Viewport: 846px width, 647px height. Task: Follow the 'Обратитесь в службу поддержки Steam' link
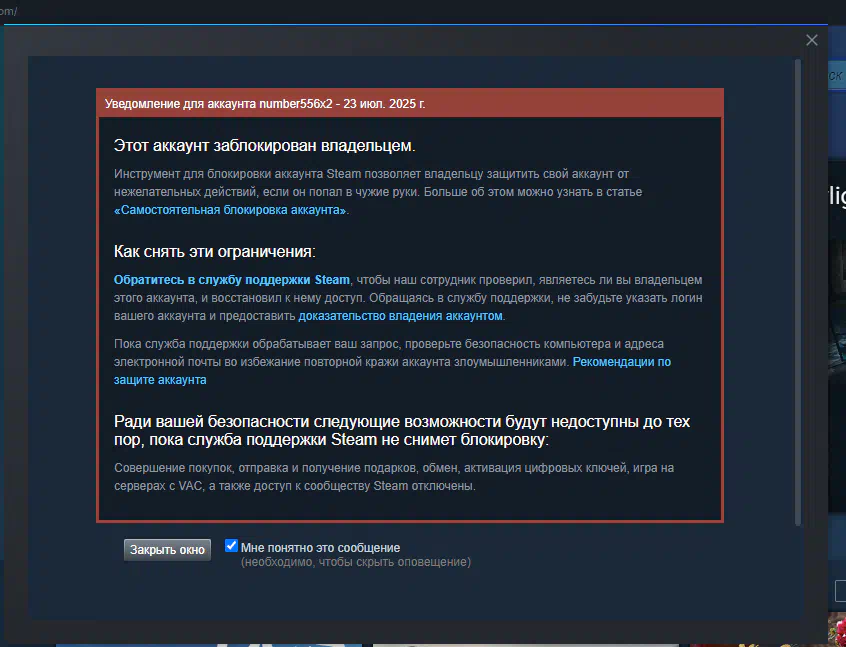tap(232, 280)
